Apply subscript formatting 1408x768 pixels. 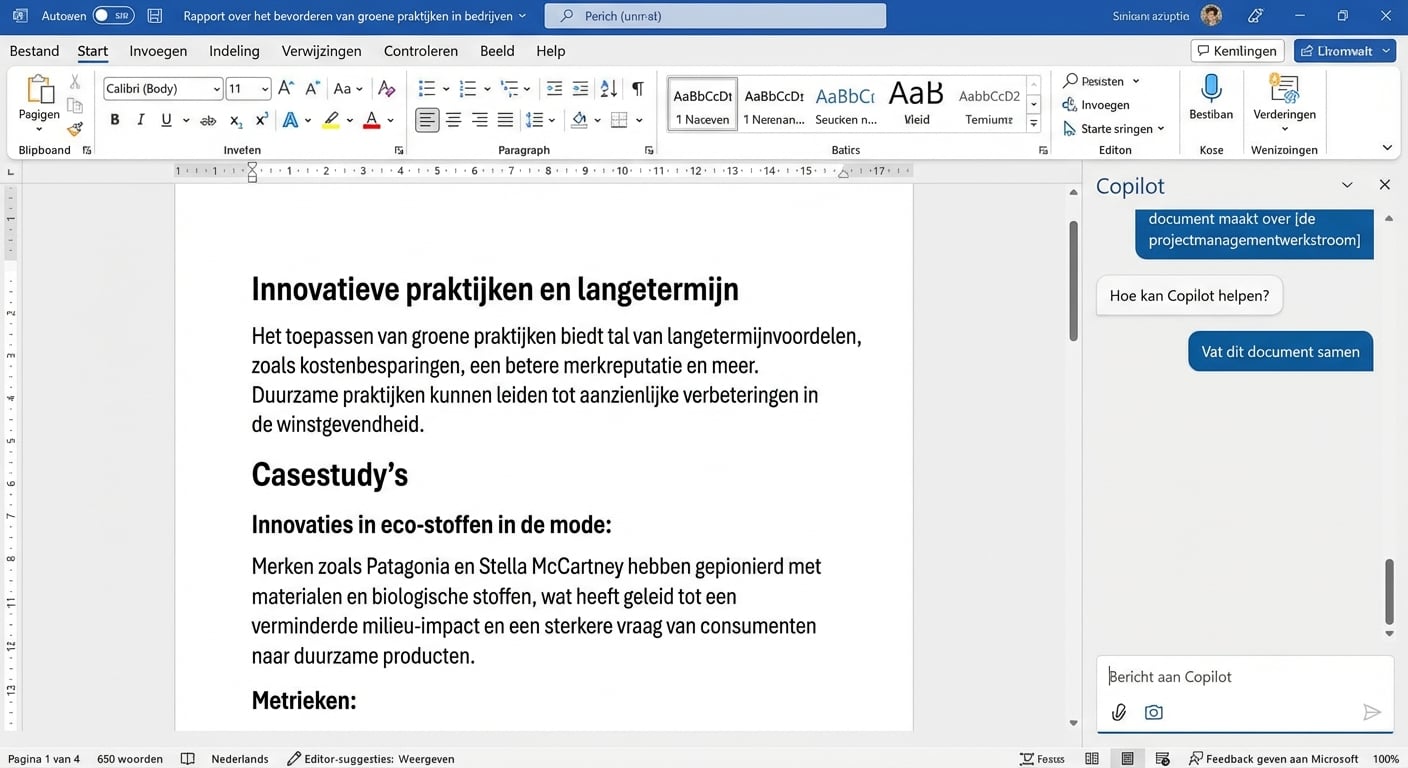(x=236, y=119)
